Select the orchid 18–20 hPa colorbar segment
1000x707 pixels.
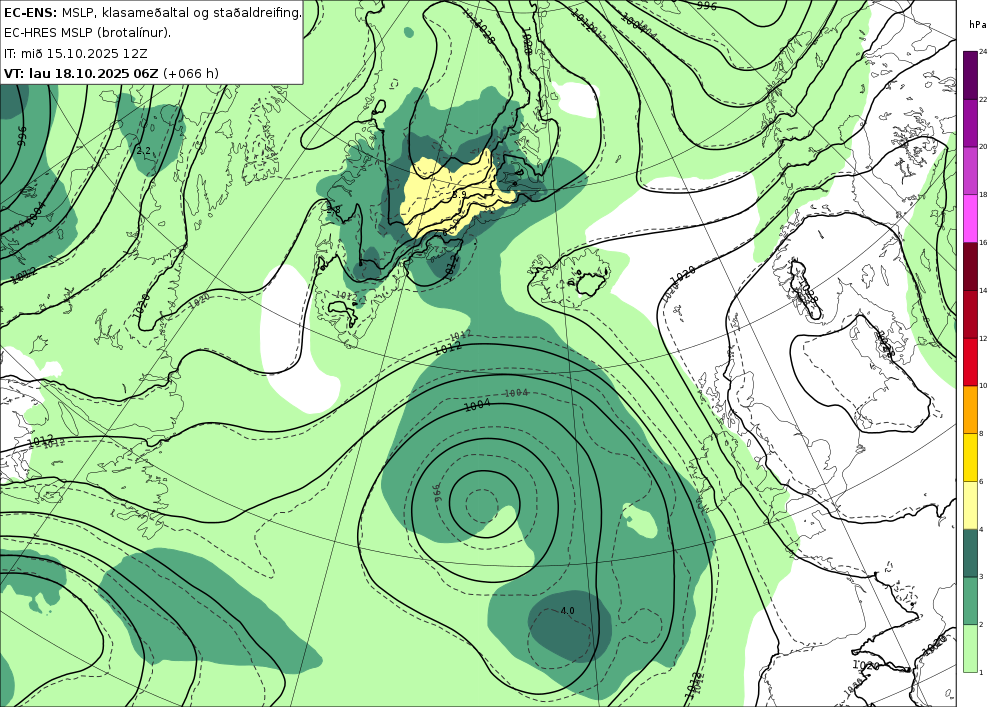tap(971, 170)
